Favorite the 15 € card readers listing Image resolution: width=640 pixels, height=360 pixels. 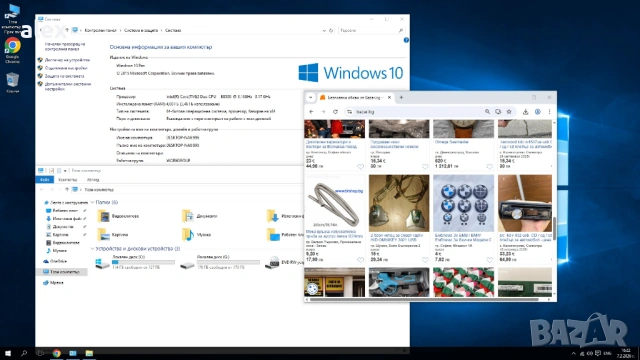[x=425, y=260]
